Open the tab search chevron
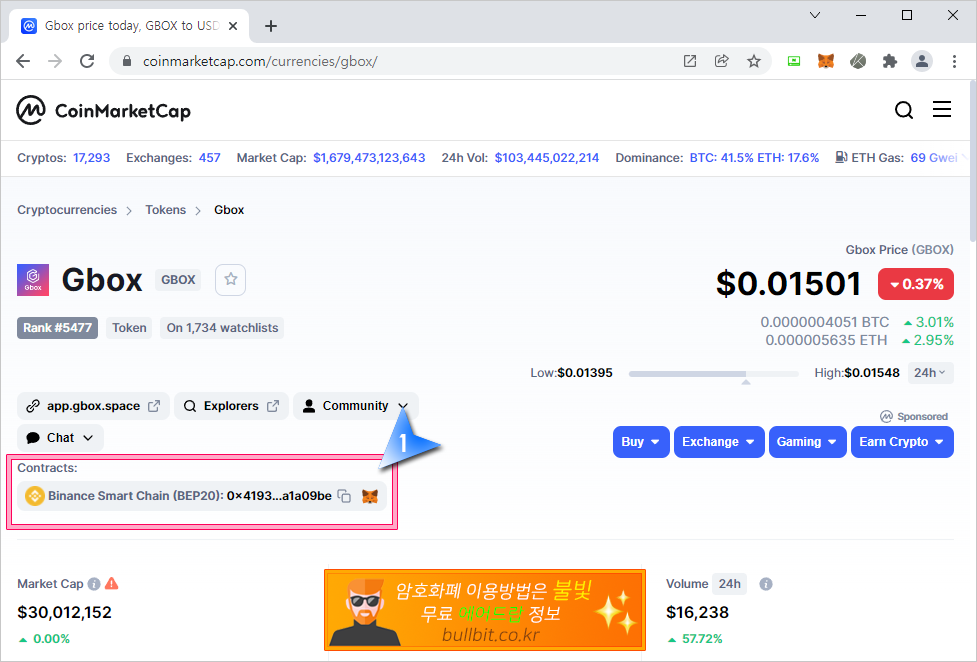Image resolution: width=977 pixels, height=662 pixels. pyautogui.click(x=815, y=15)
